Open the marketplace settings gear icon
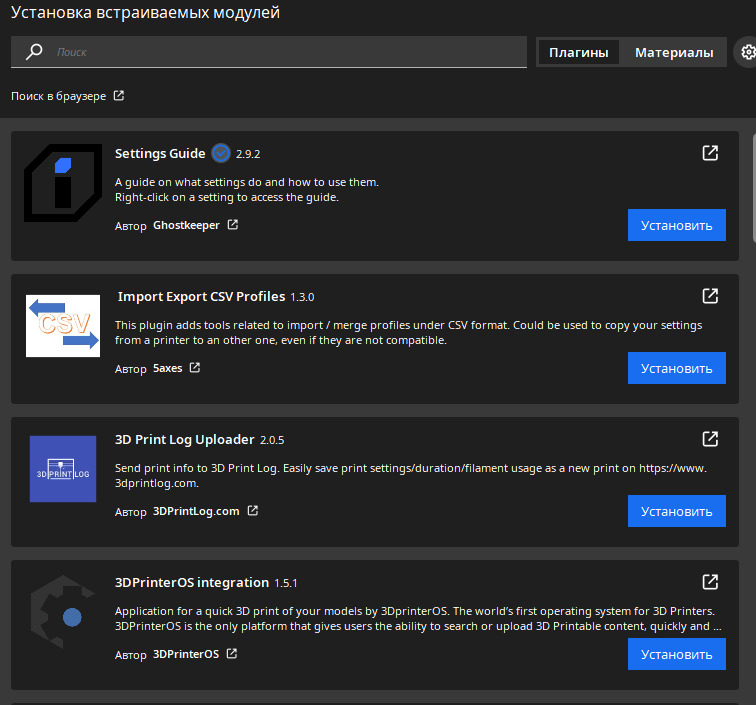The image size is (756, 705). pos(747,52)
